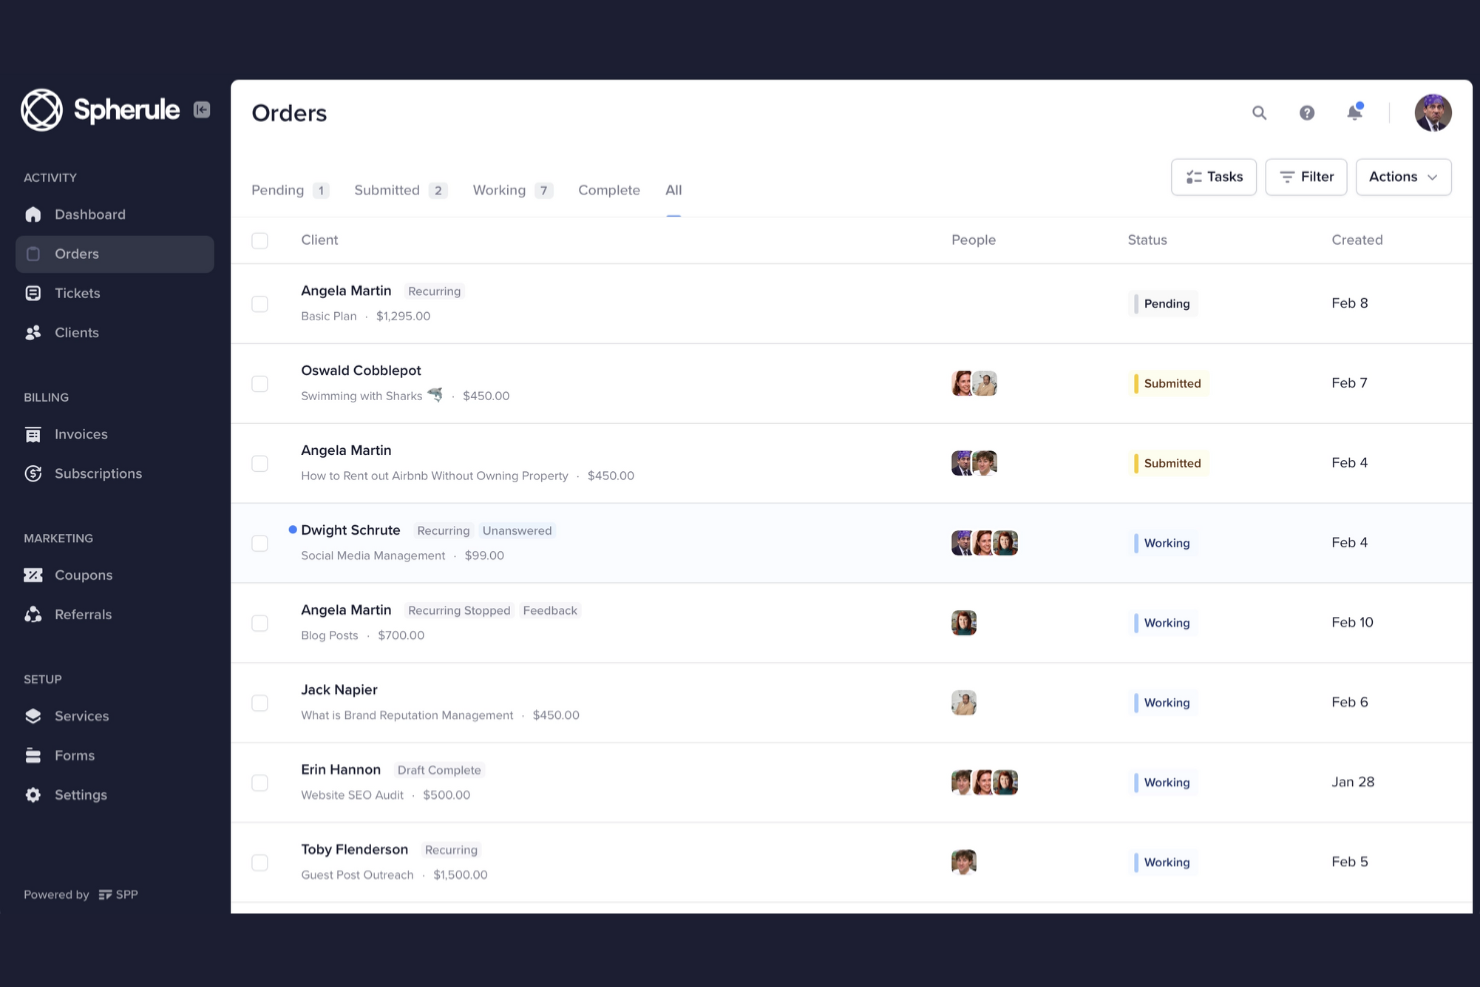The width and height of the screenshot is (1480, 987).
Task: Open the Complete orders tab
Action: tap(608, 190)
